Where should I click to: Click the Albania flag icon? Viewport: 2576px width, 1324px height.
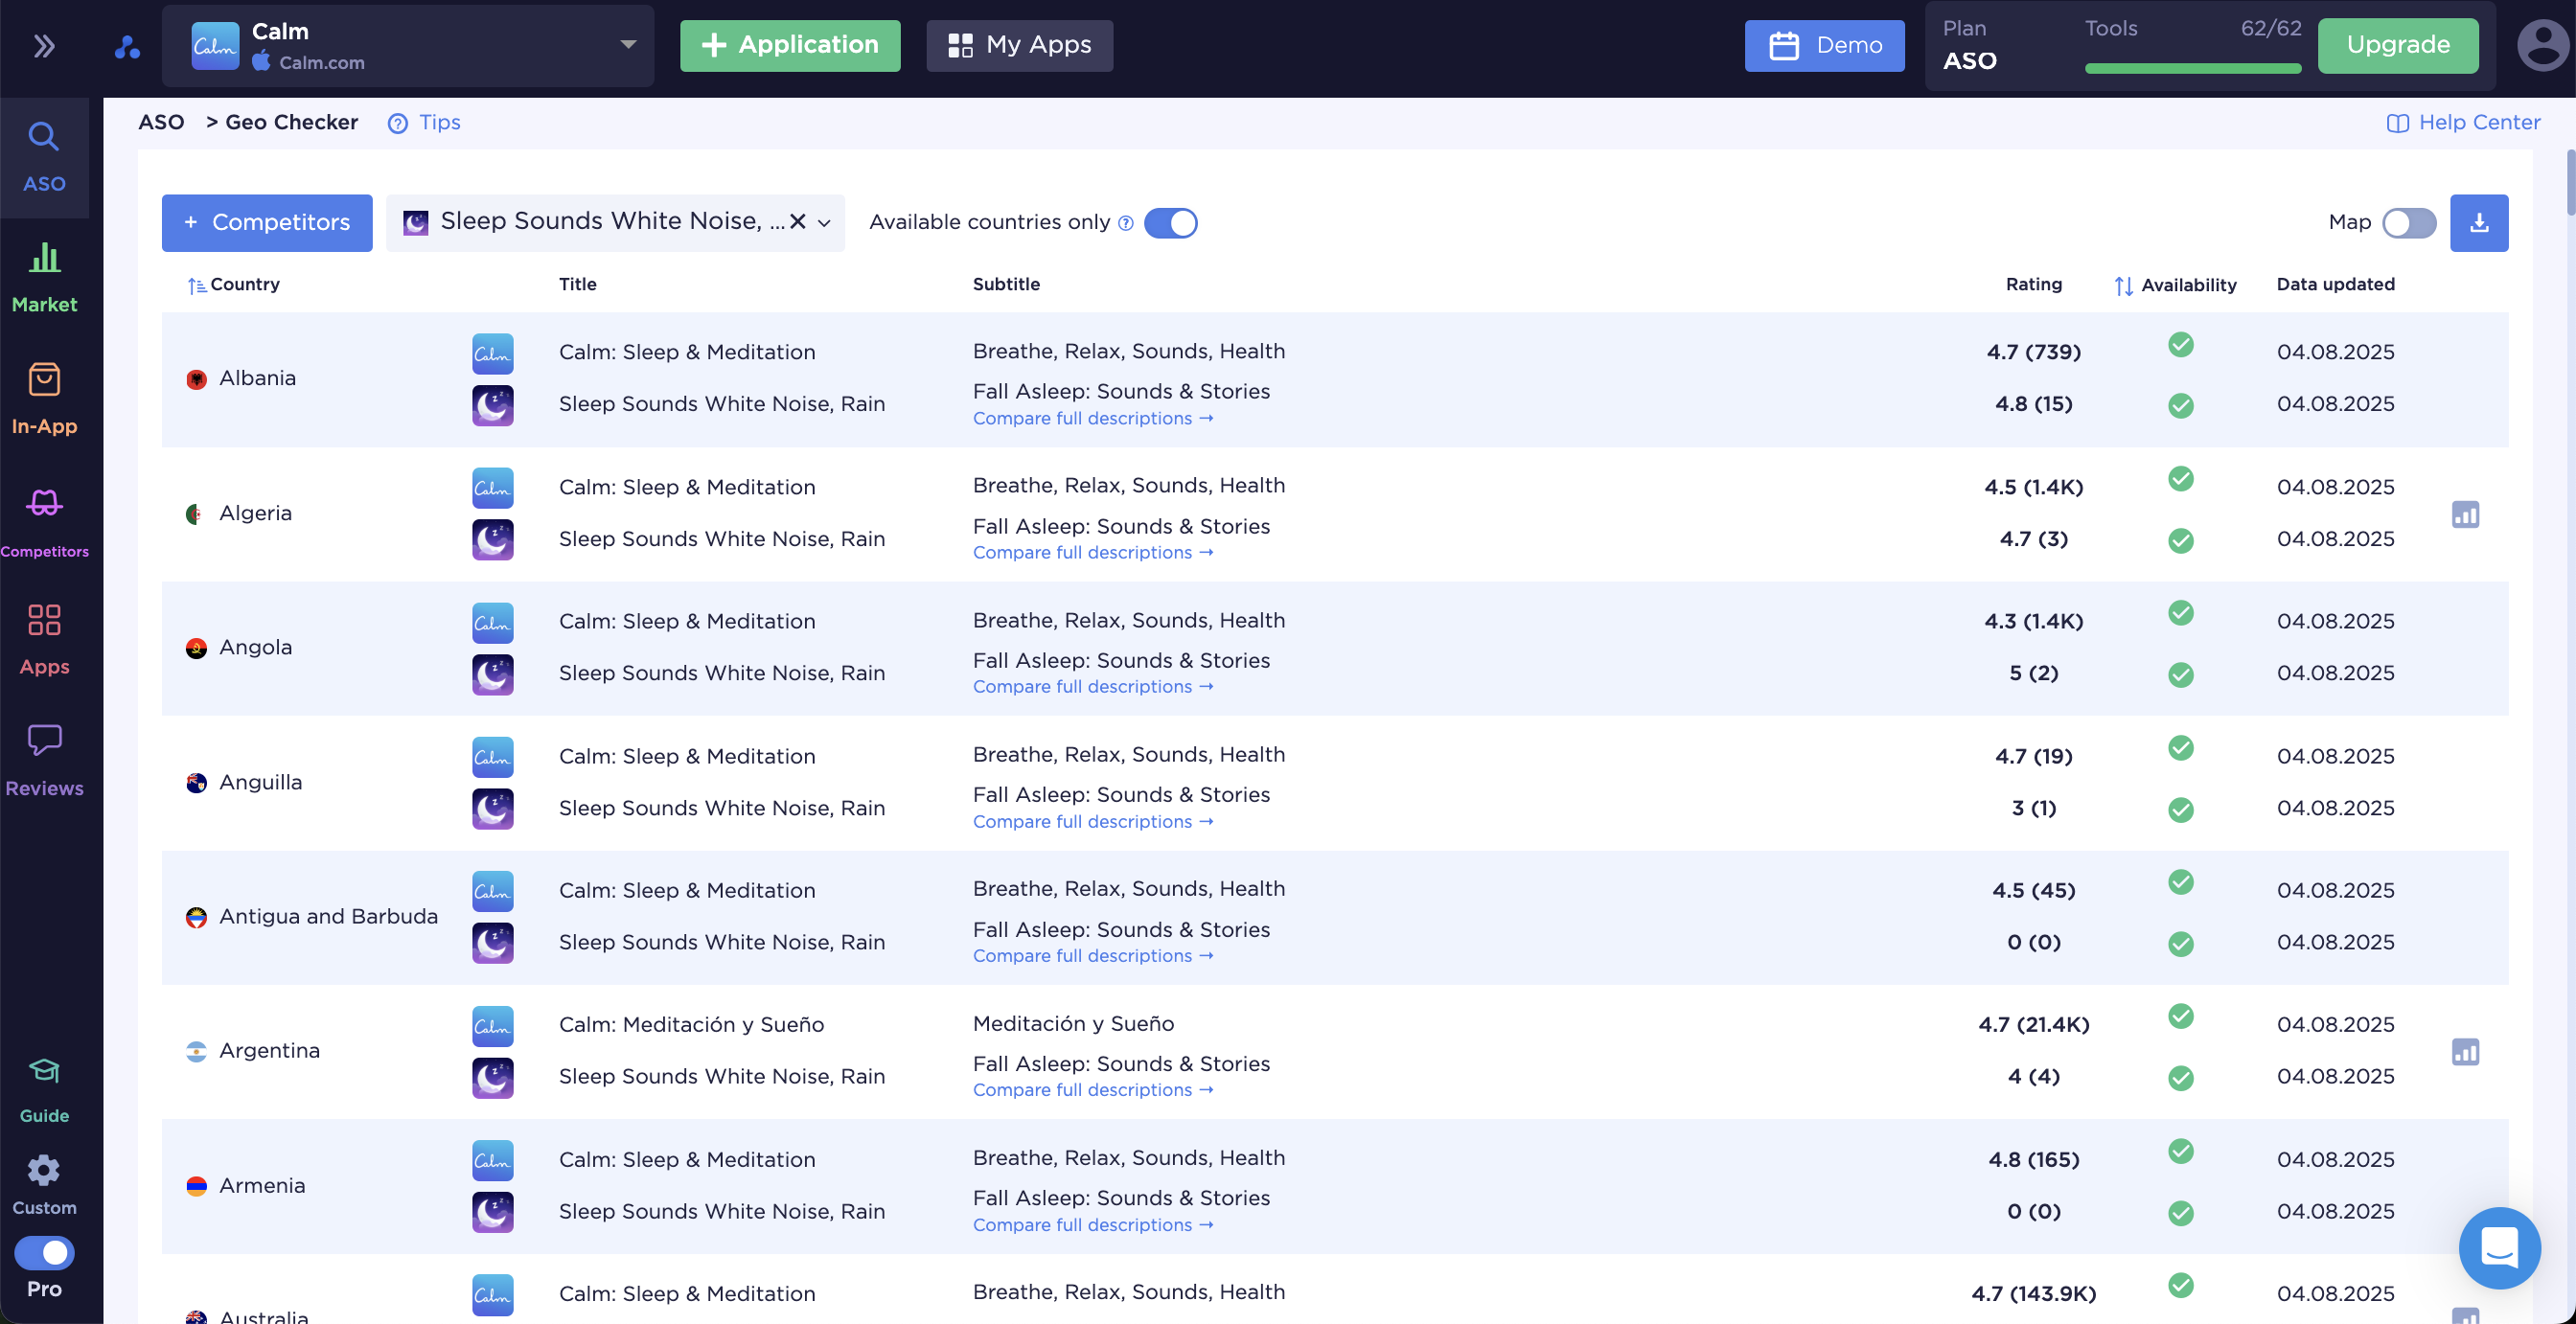[x=196, y=379]
